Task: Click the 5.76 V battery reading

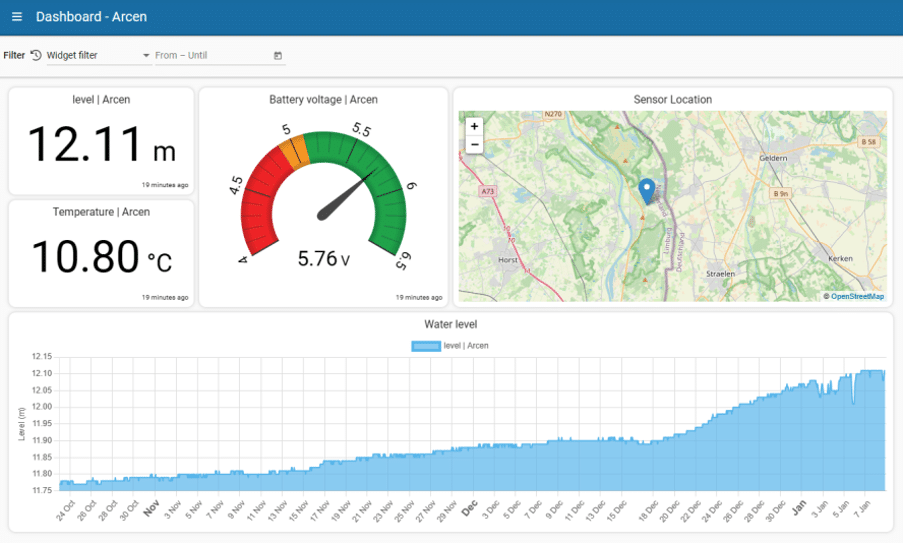Action: tap(323, 259)
